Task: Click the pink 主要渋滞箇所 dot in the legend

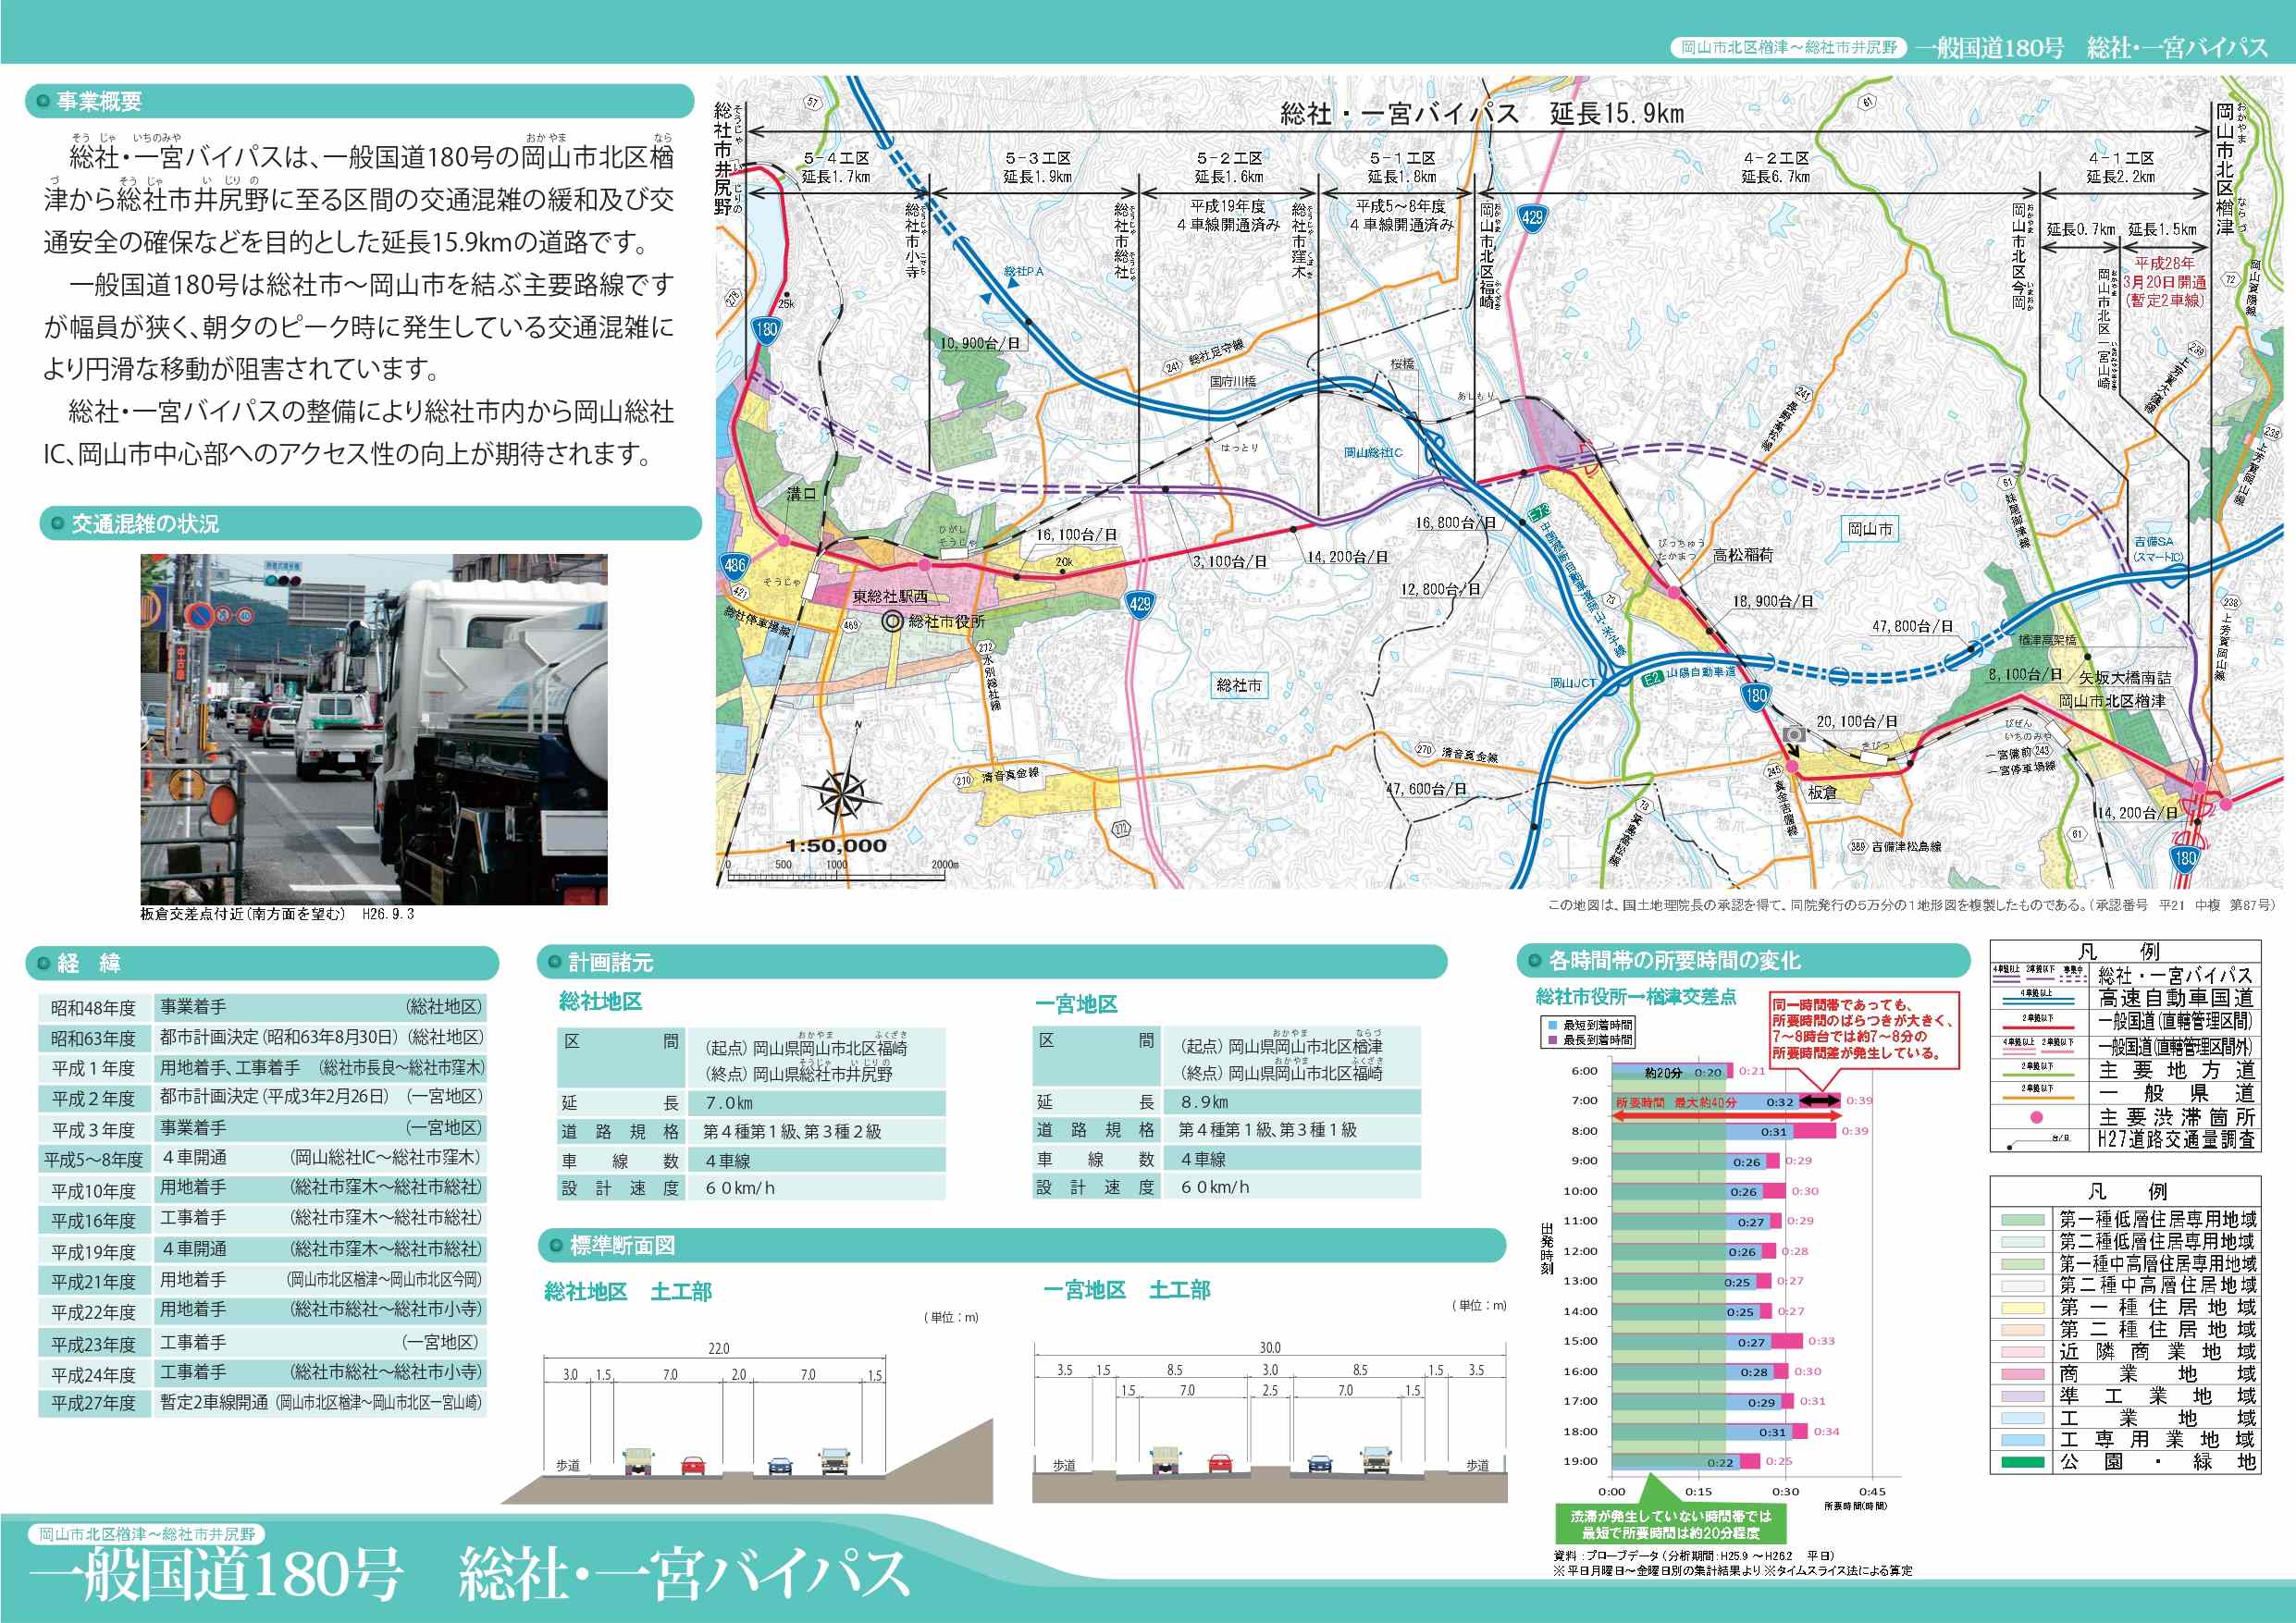Action: click(2037, 1118)
